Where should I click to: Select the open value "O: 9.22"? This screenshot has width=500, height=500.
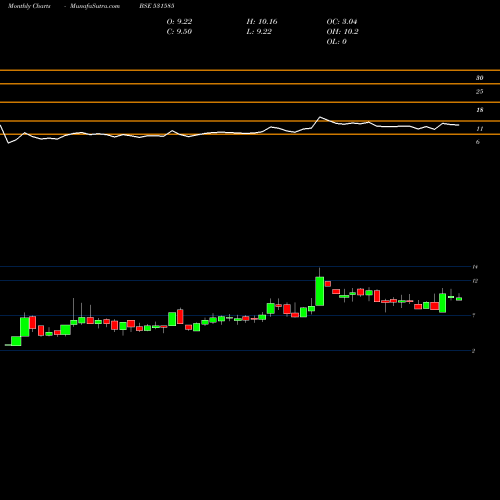[x=179, y=22]
